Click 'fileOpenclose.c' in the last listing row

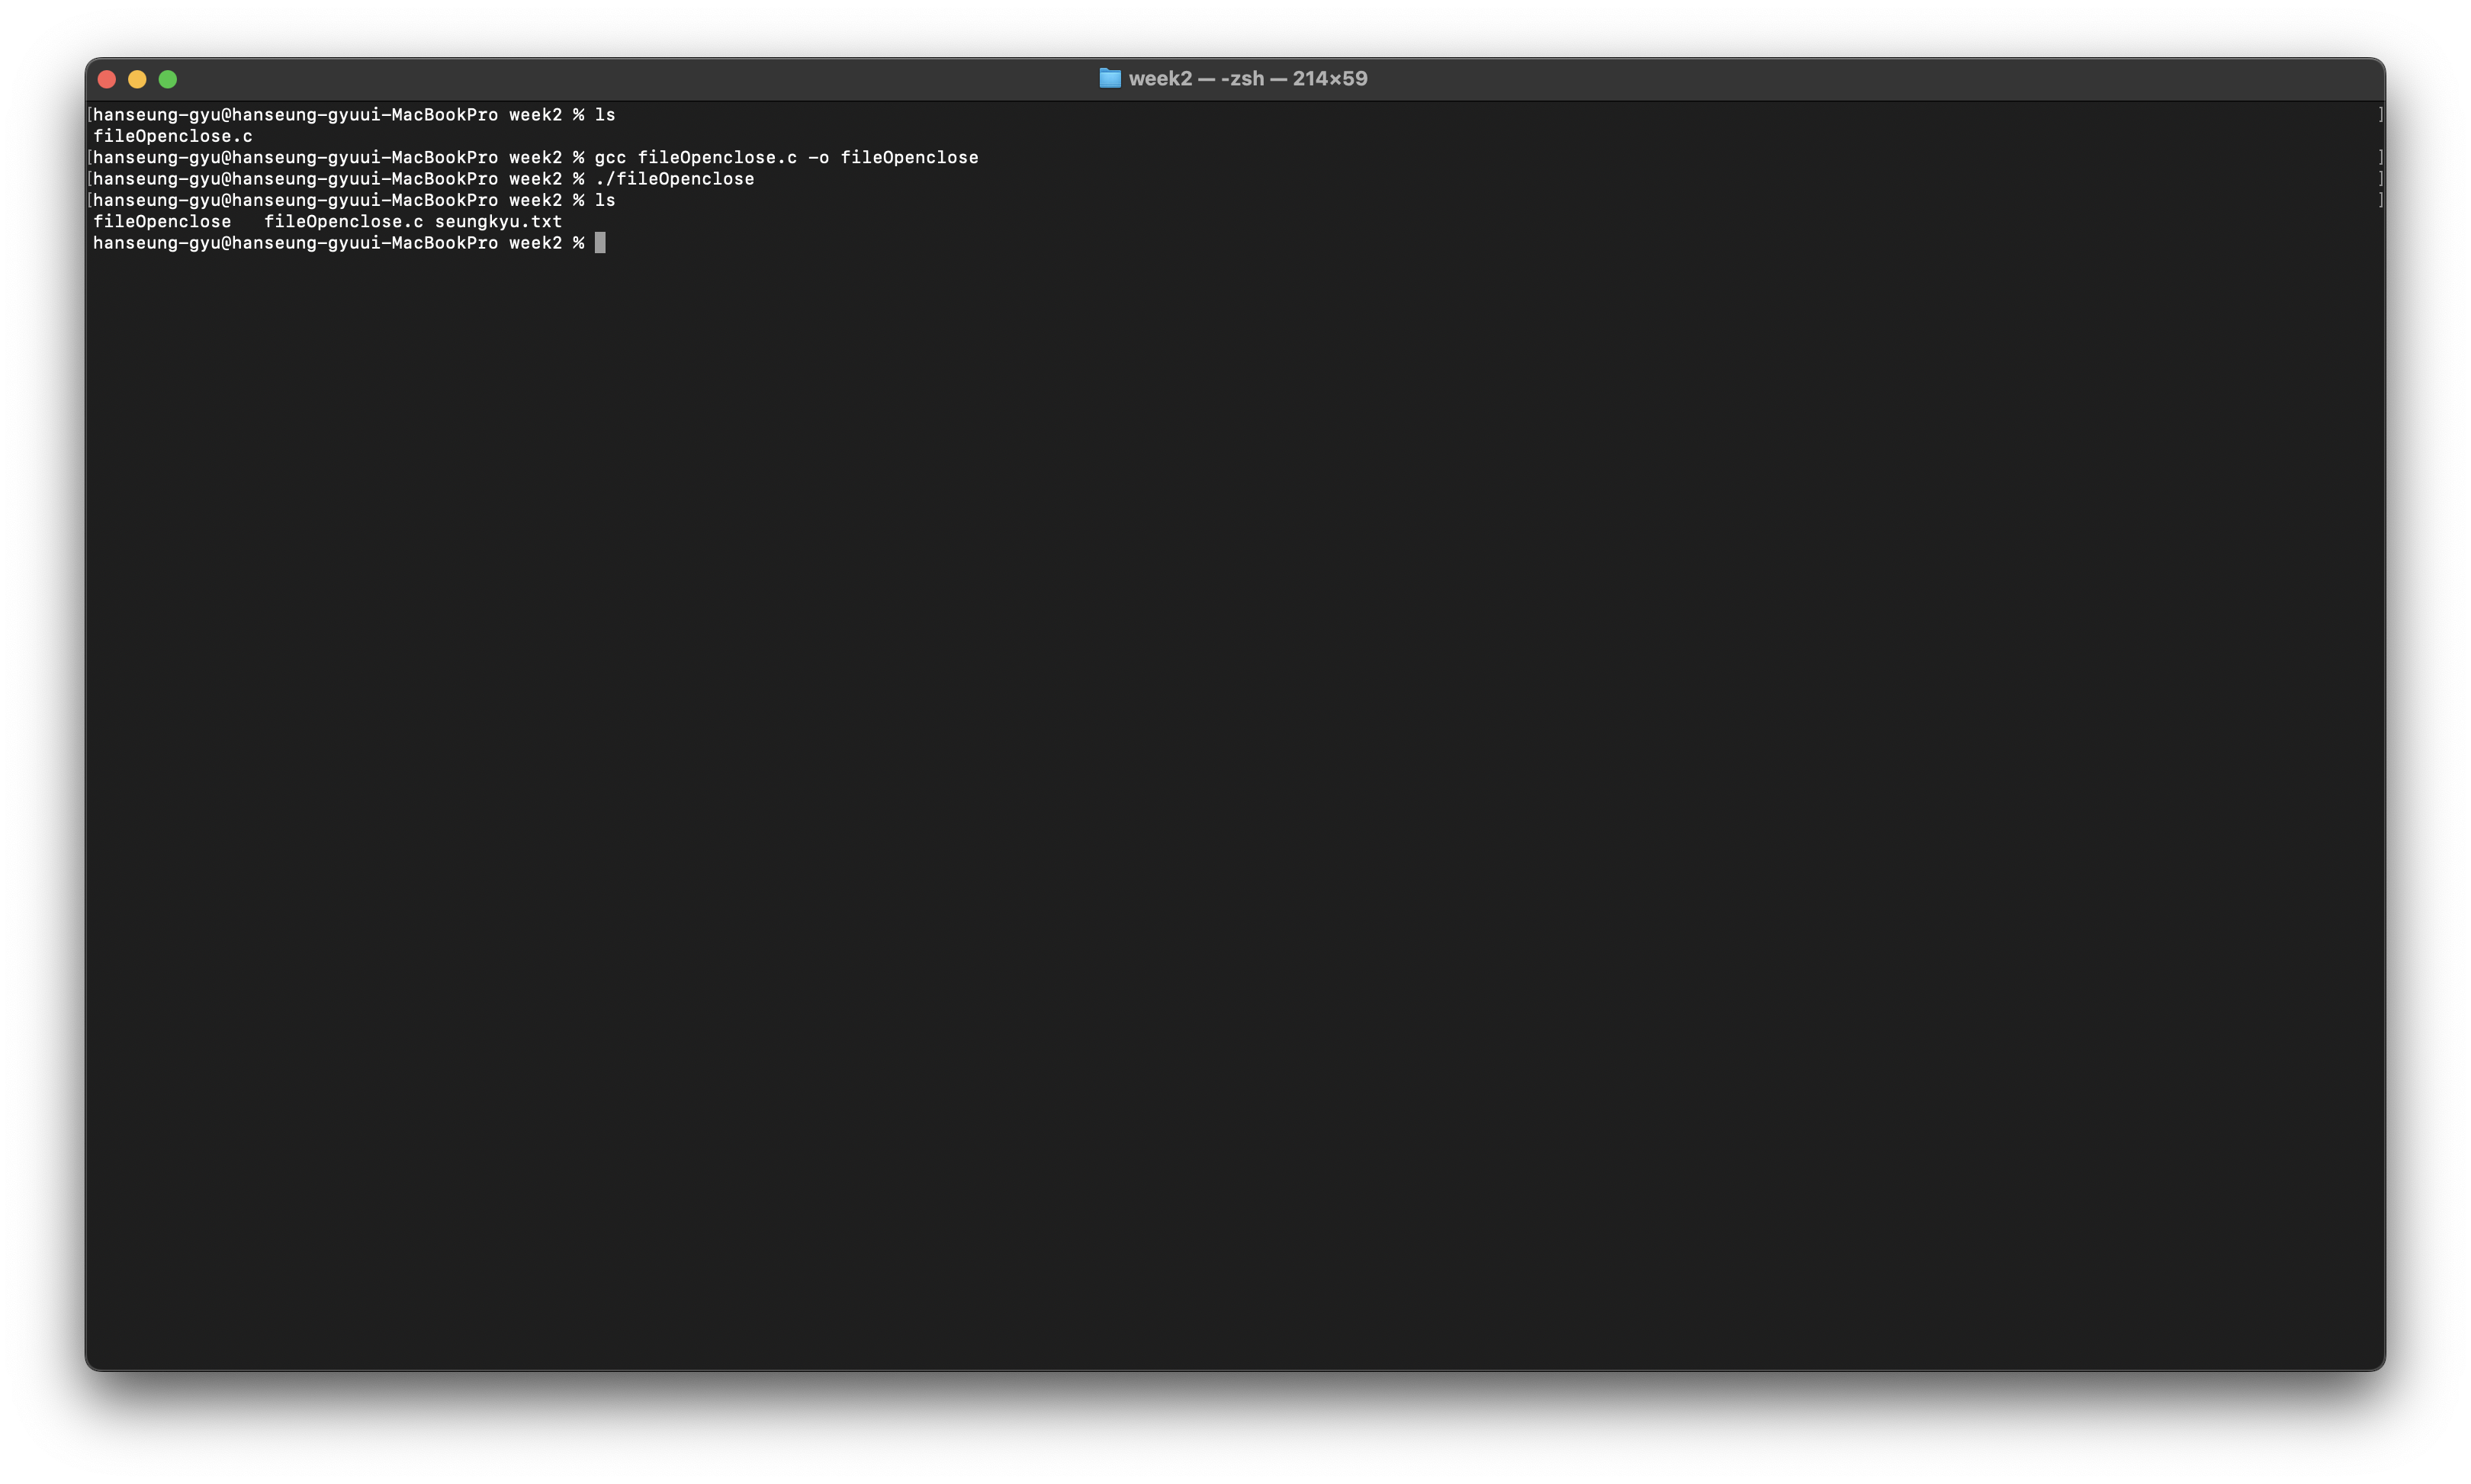[343, 222]
